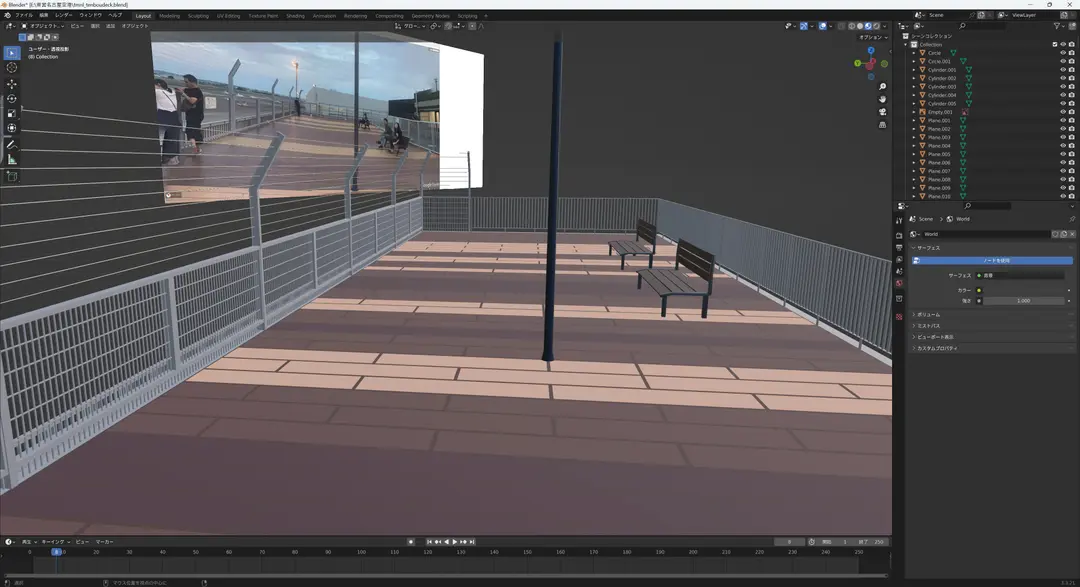Hide Plane.005 with its eye icon
Viewport: 1080px width, 587px height.
click(x=1063, y=154)
